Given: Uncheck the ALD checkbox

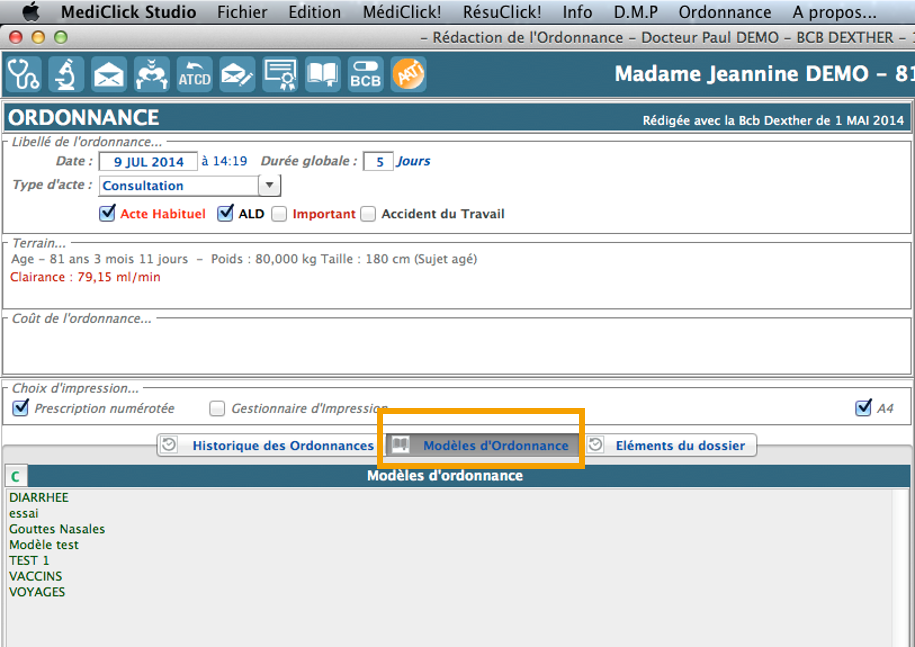Looking at the screenshot, I should [225, 214].
